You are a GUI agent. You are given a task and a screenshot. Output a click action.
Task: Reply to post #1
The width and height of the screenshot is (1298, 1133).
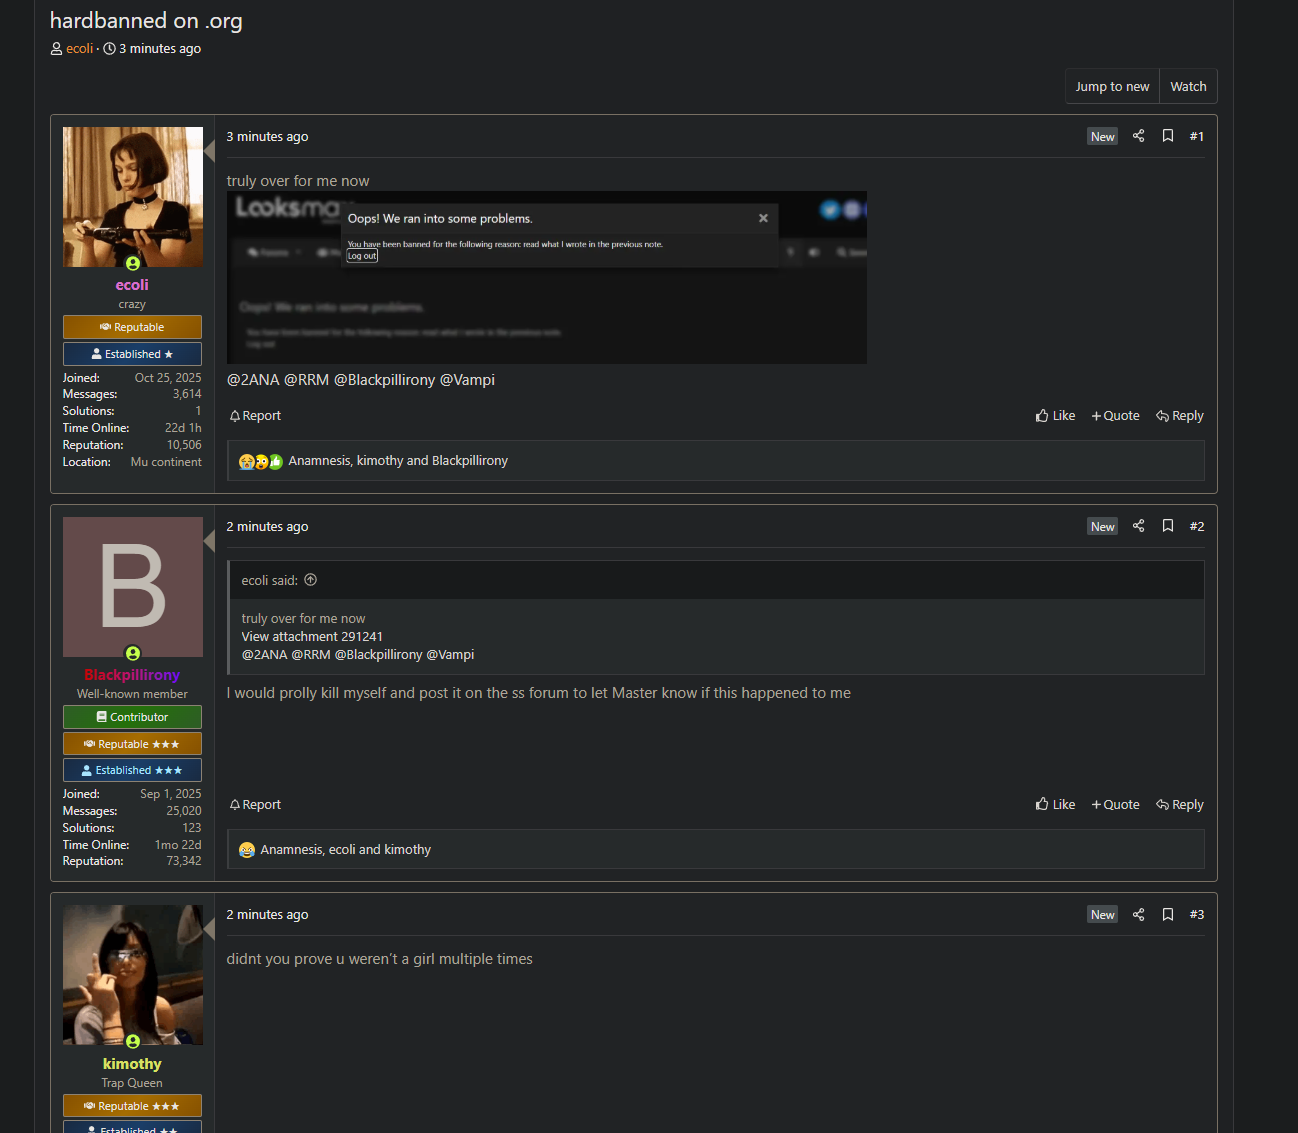click(1179, 416)
